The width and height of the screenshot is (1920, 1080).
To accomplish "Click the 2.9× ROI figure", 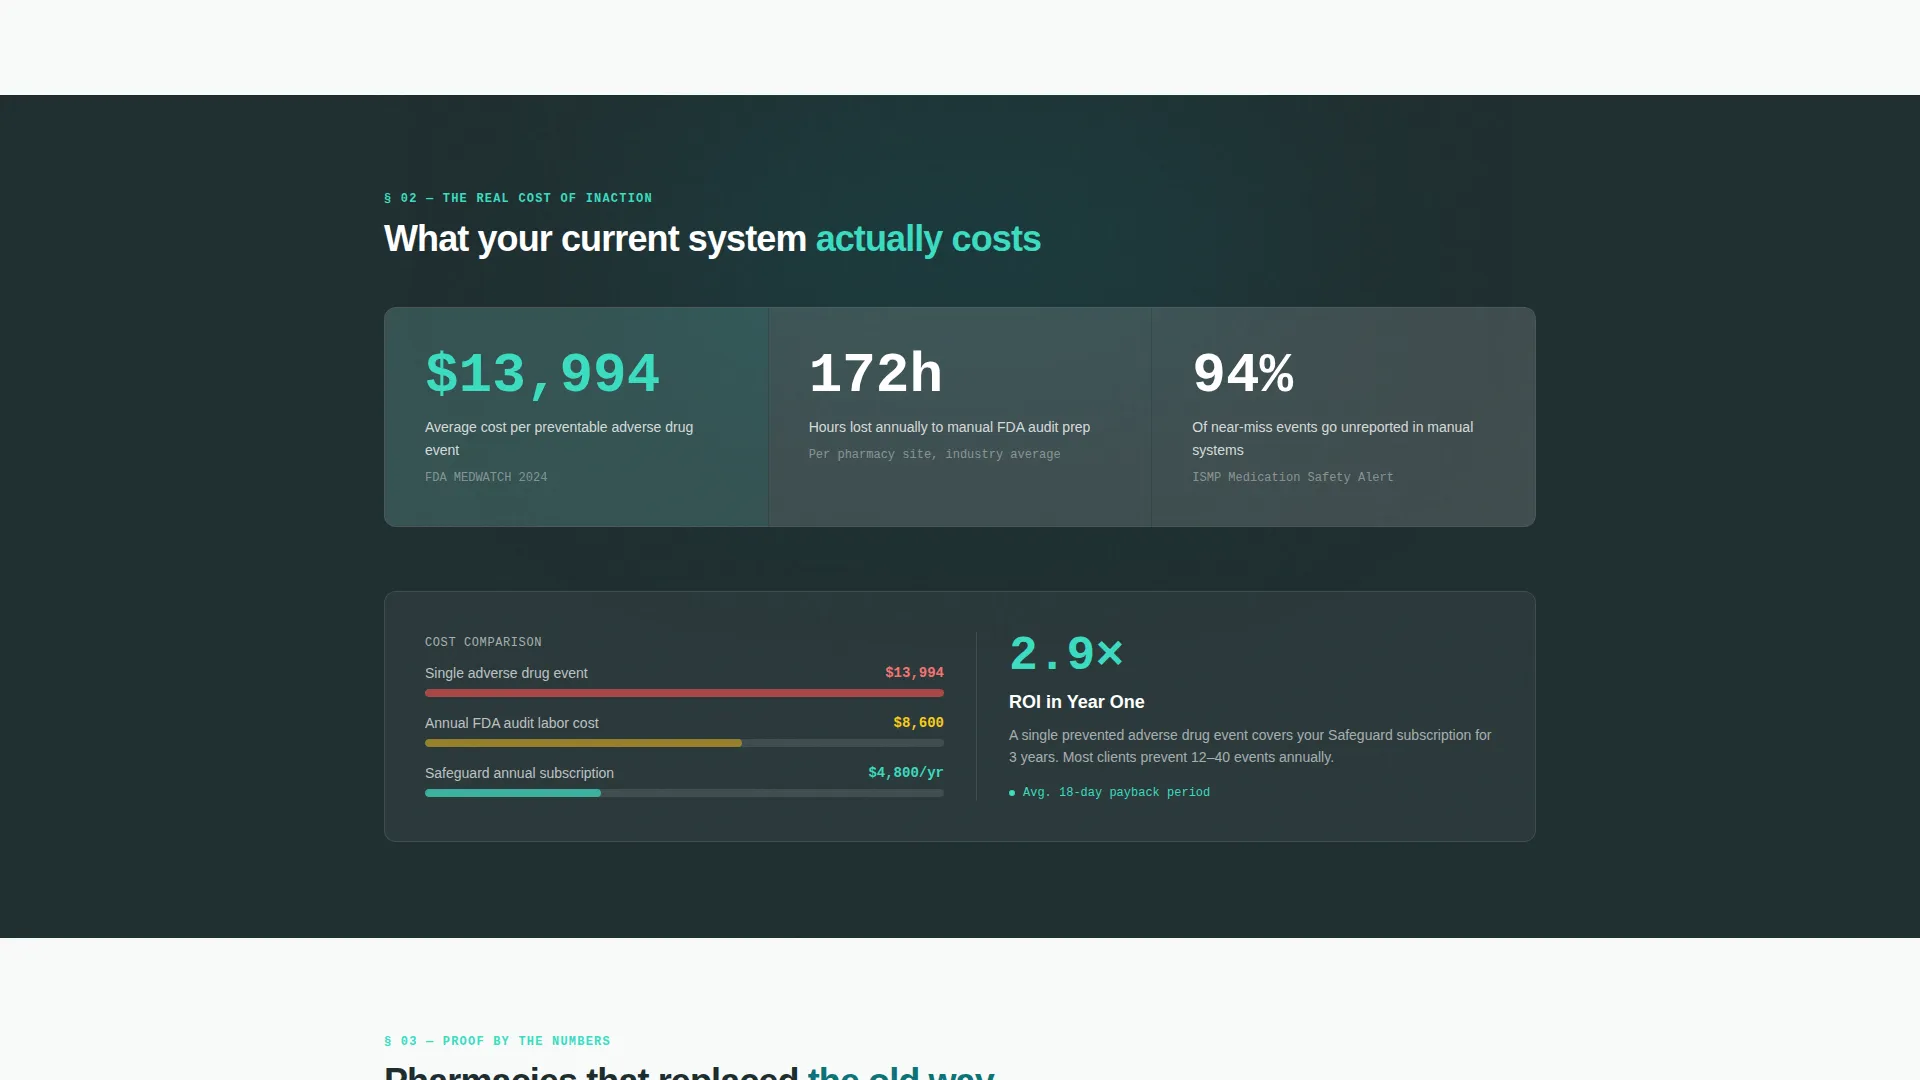I will pyautogui.click(x=1066, y=654).
